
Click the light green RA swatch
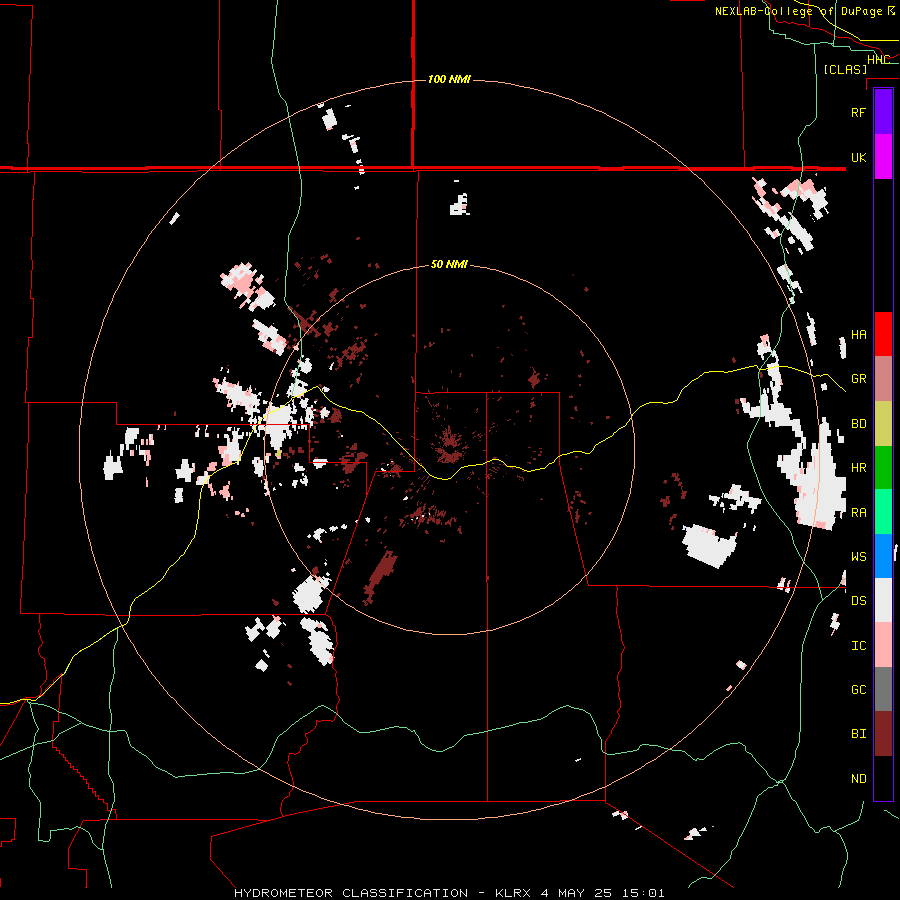pos(883,513)
